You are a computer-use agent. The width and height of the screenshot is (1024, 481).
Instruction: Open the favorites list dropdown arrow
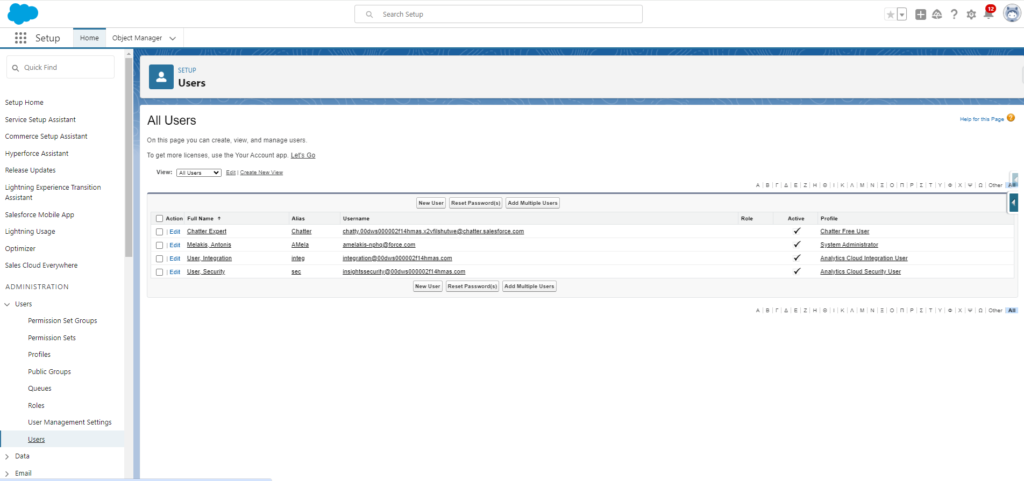[902, 14]
